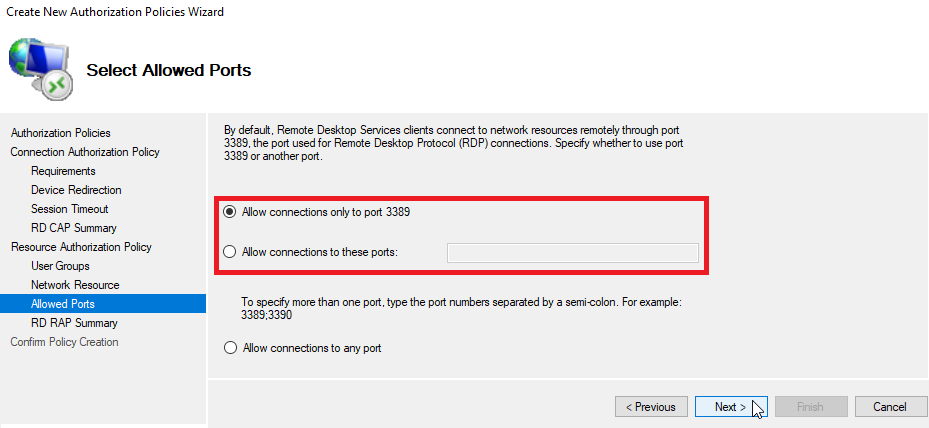This screenshot has height=428, width=929.
Task: Open the RD RAP Summary step
Action: coord(74,322)
